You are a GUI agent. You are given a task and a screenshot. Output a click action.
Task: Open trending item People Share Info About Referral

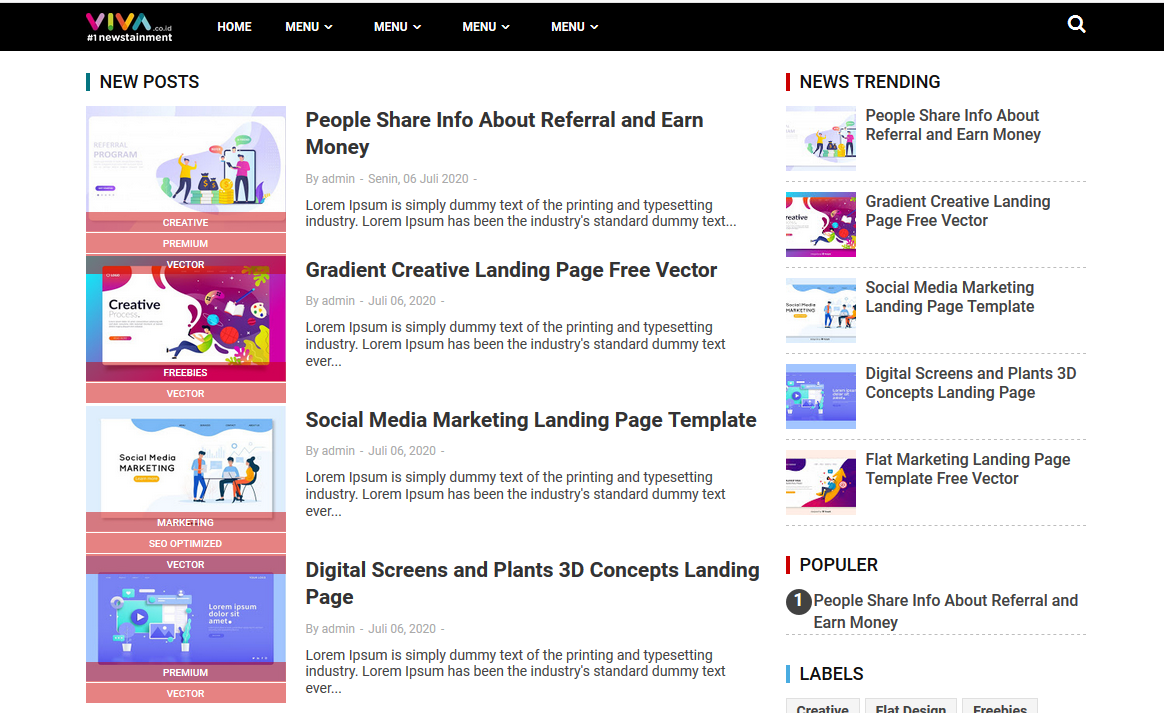coord(952,125)
